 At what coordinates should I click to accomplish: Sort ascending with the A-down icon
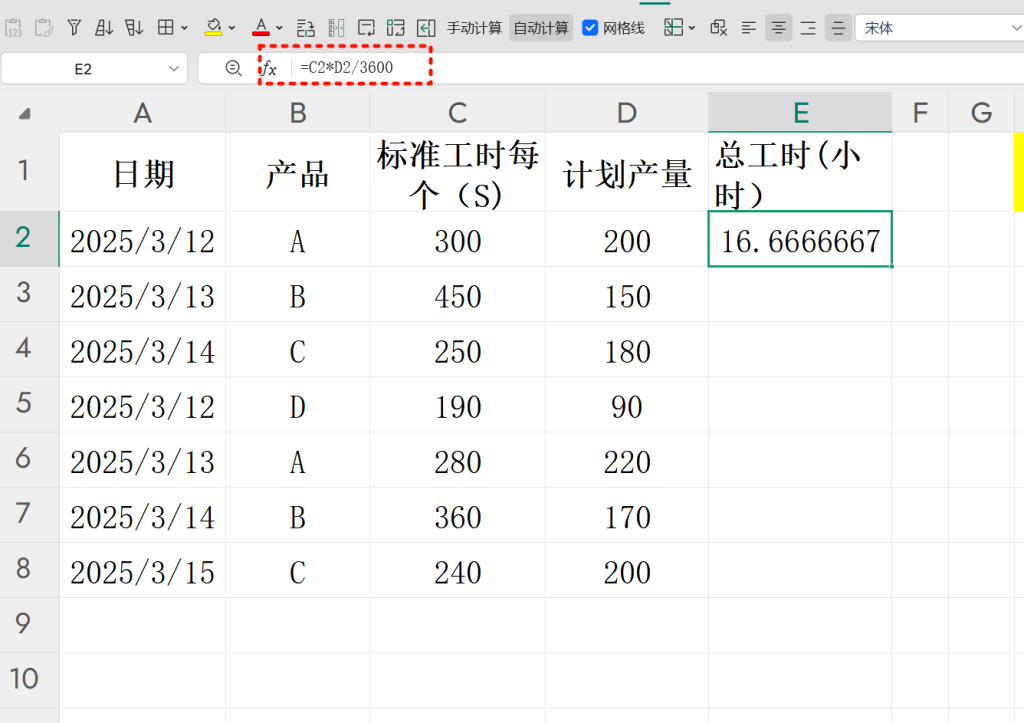click(x=104, y=27)
